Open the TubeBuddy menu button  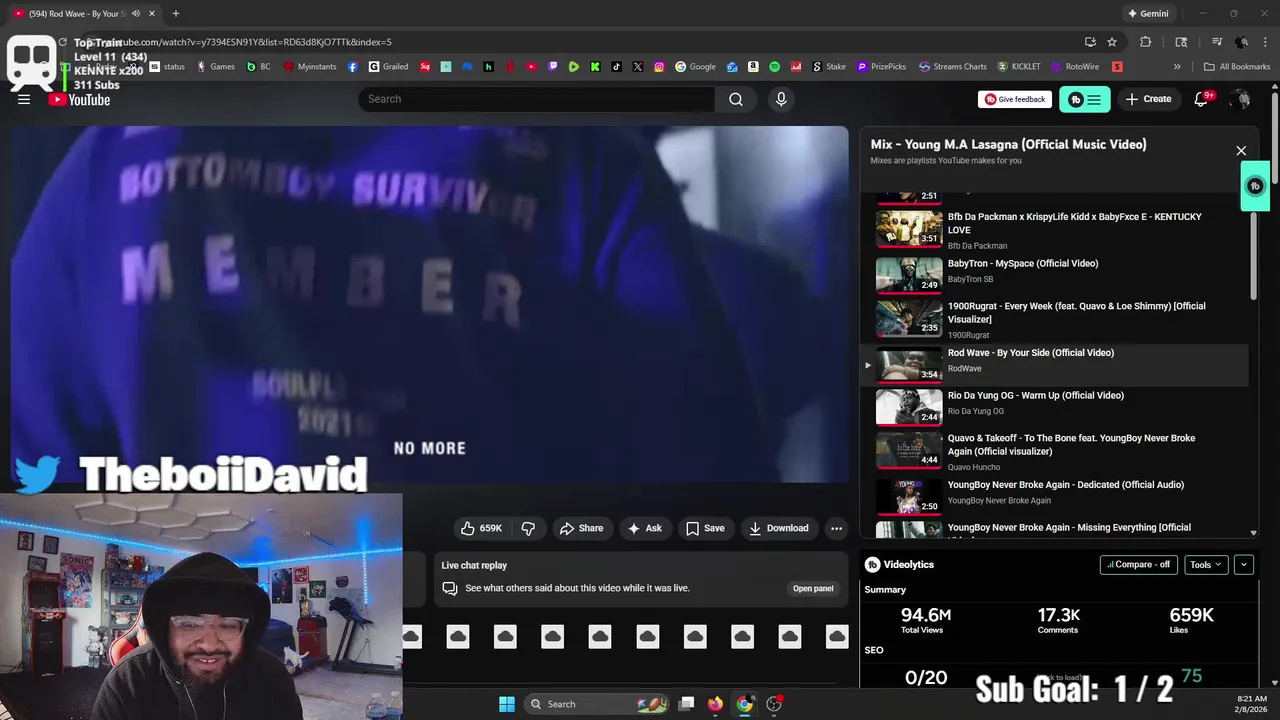point(1085,99)
